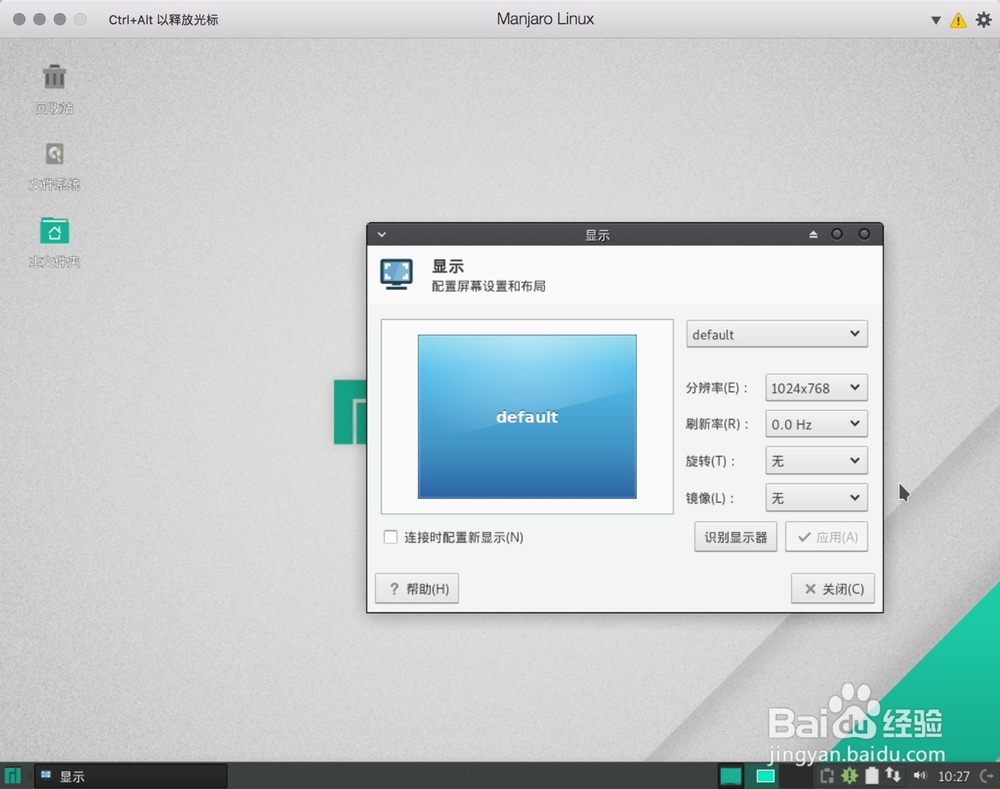Open the resolution 1024x768 dropdown

(816, 388)
